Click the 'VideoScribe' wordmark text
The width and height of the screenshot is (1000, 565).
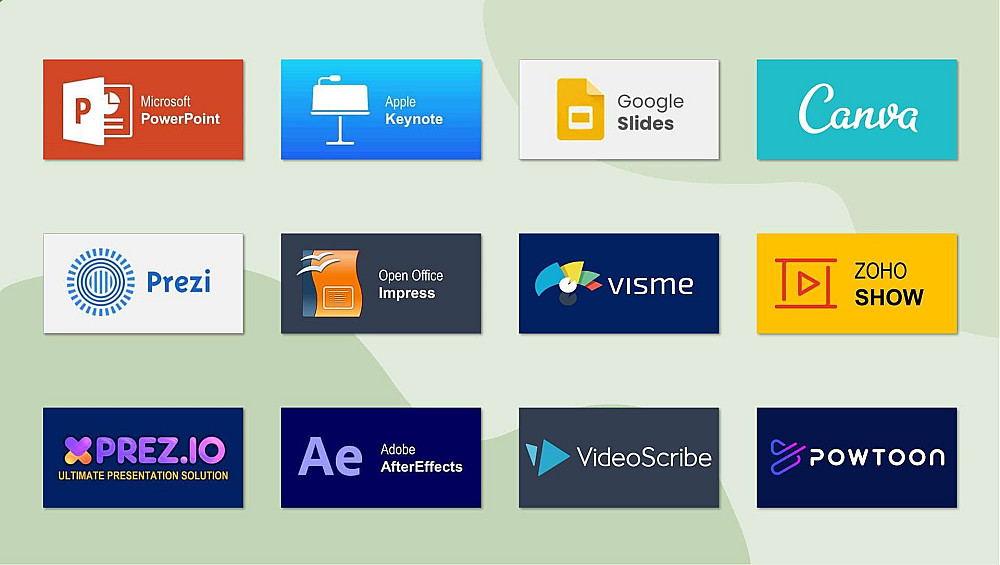point(643,457)
